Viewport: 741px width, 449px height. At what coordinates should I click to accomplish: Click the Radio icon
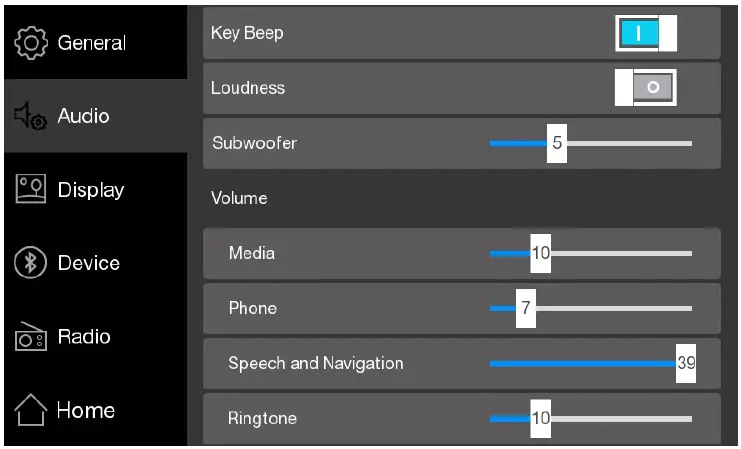[31, 338]
